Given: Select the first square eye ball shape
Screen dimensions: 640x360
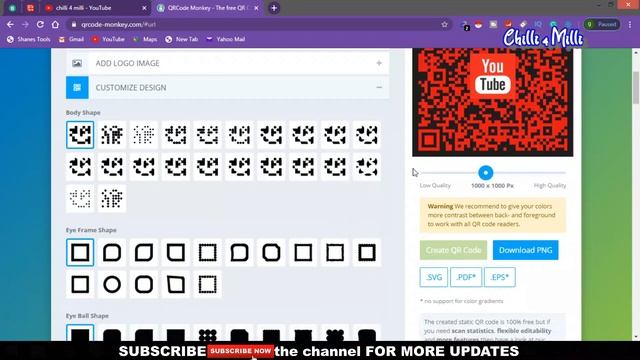Looking at the screenshot, I should click(x=80, y=333).
